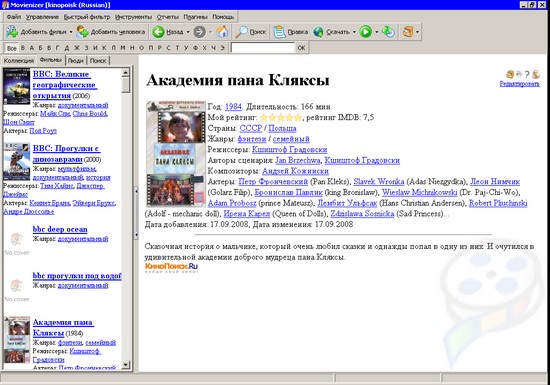Click the Правка notepad toolbar button
550x385 pixels.
291,32
